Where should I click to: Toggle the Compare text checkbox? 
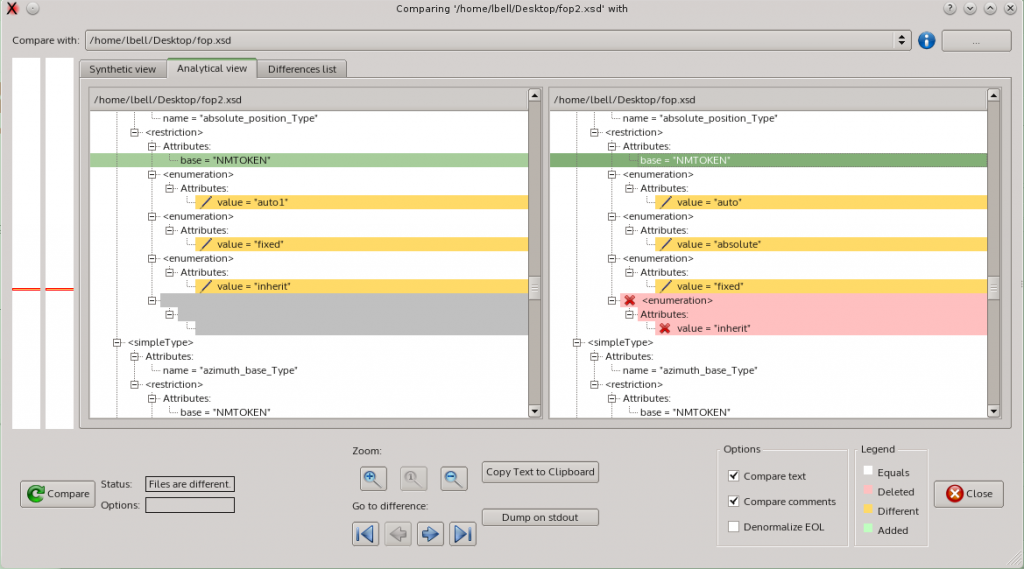[734, 476]
